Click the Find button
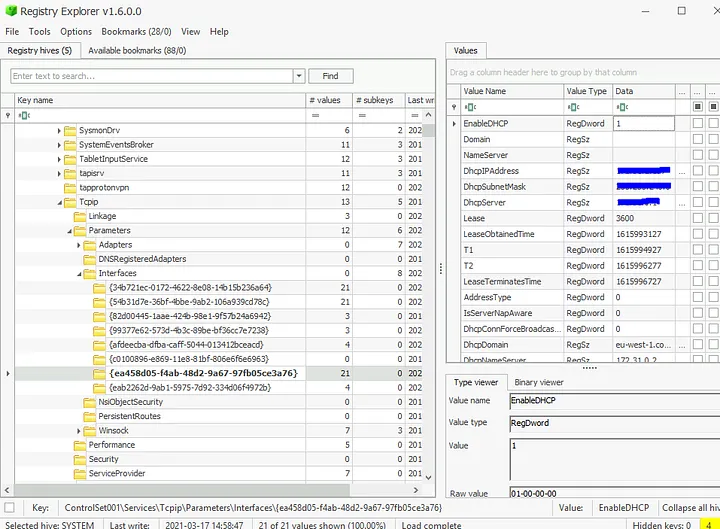The height and width of the screenshot is (529, 720). 330,76
